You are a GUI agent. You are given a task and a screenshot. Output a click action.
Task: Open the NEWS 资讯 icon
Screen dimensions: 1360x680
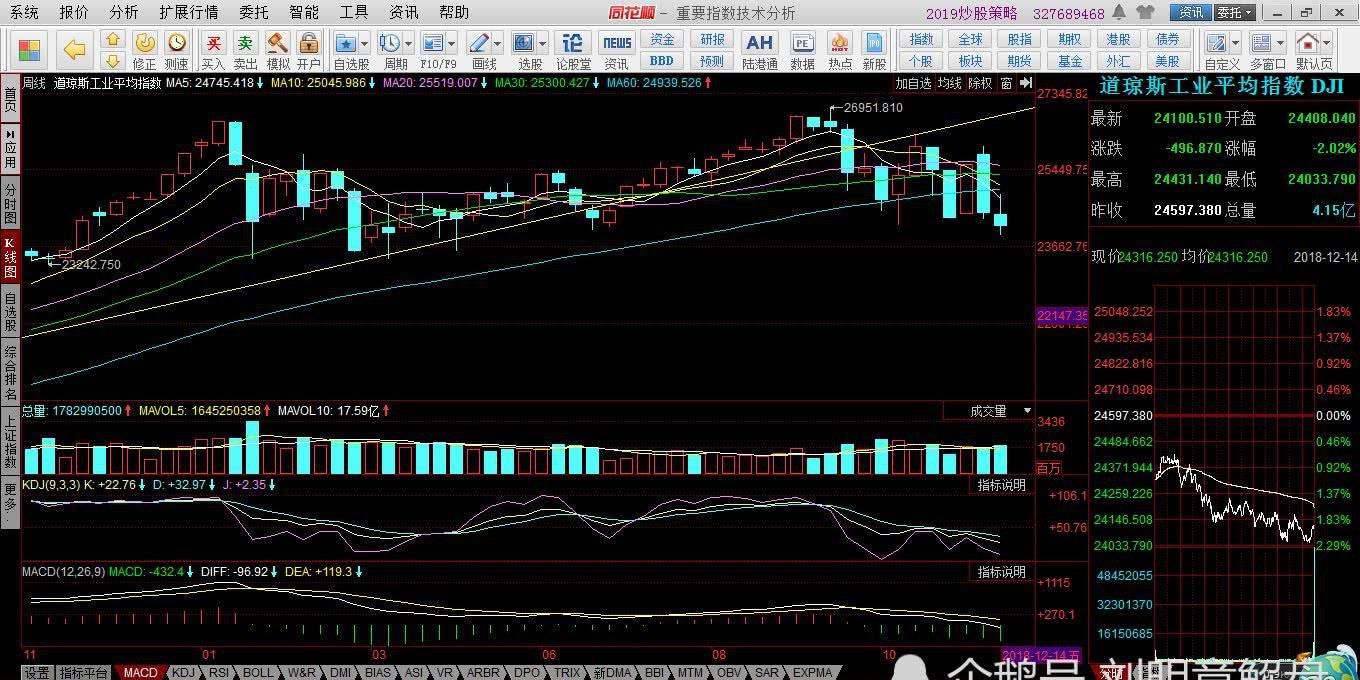click(616, 50)
